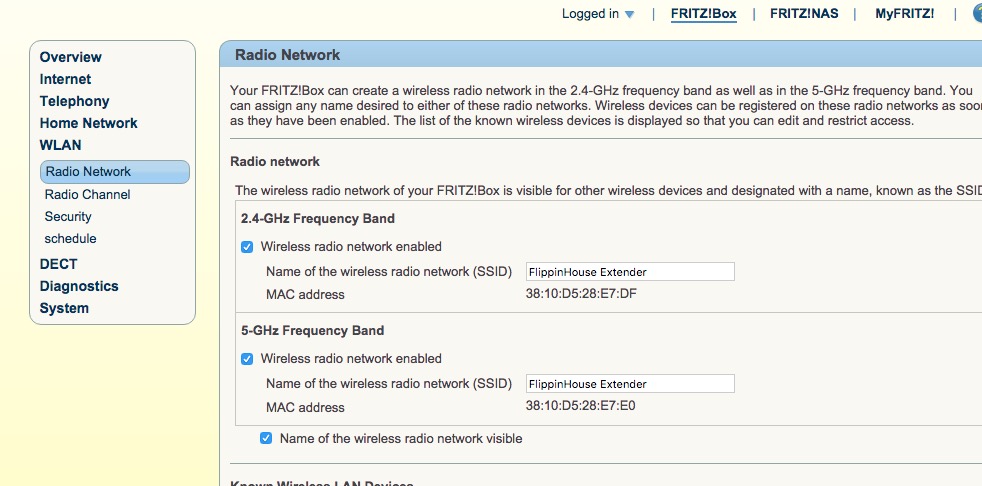Toggle Name of the wireless radio network visible
Image resolution: width=982 pixels, height=486 pixels.
tap(266, 438)
